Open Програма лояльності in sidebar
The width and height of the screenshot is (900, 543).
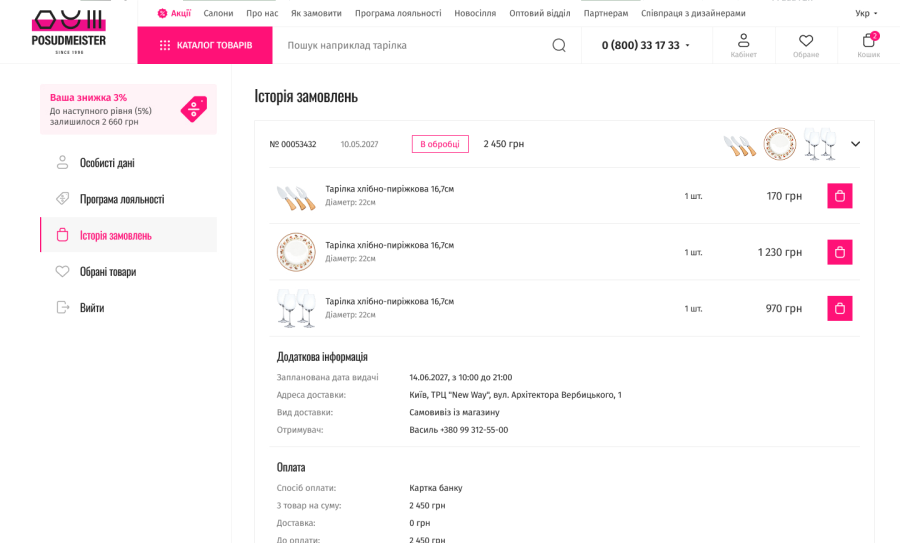coord(129,199)
